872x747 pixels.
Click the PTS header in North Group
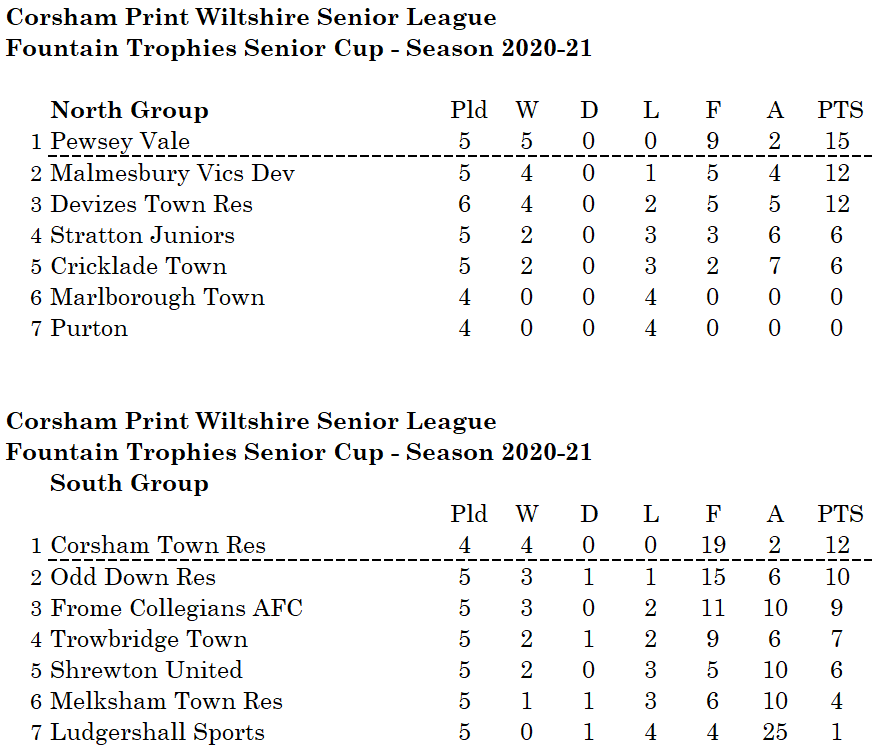tap(839, 111)
